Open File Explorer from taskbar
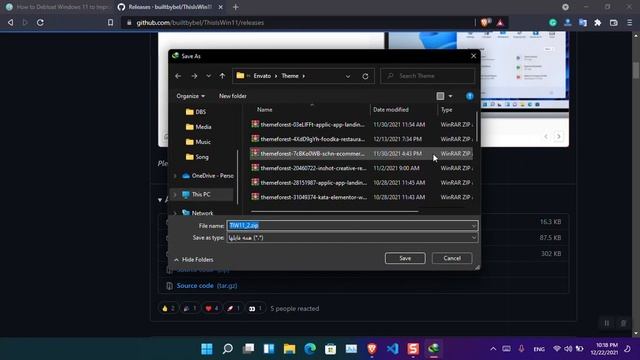Viewport: 640px width, 360px height. pyautogui.click(x=289, y=349)
